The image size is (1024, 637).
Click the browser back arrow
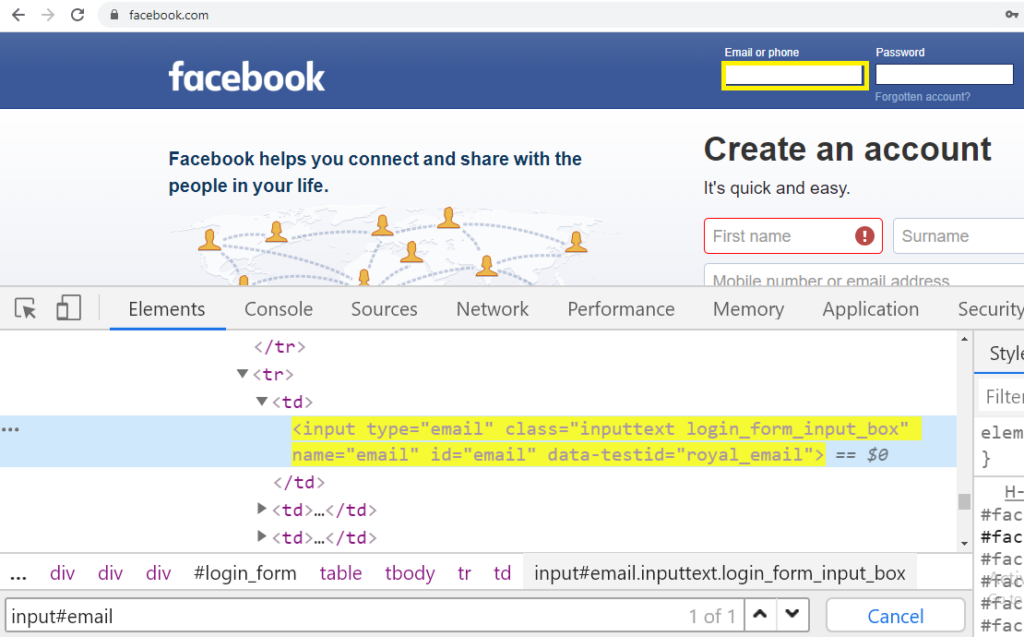[18, 14]
